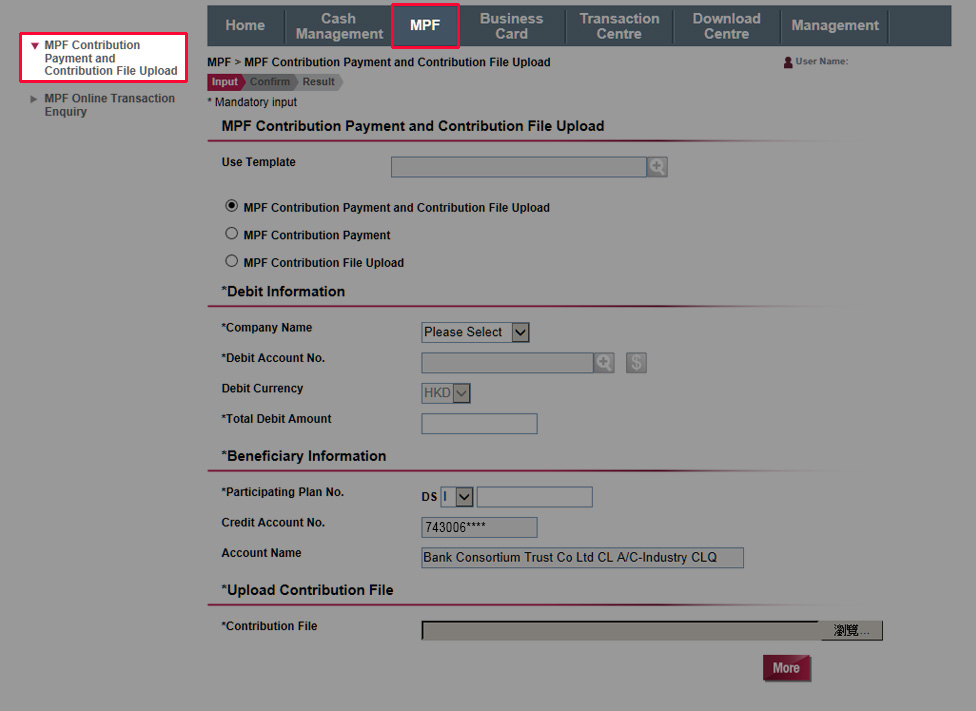The height and width of the screenshot is (711, 976).
Task: Open the Transaction Centre tab
Action: tap(619, 26)
